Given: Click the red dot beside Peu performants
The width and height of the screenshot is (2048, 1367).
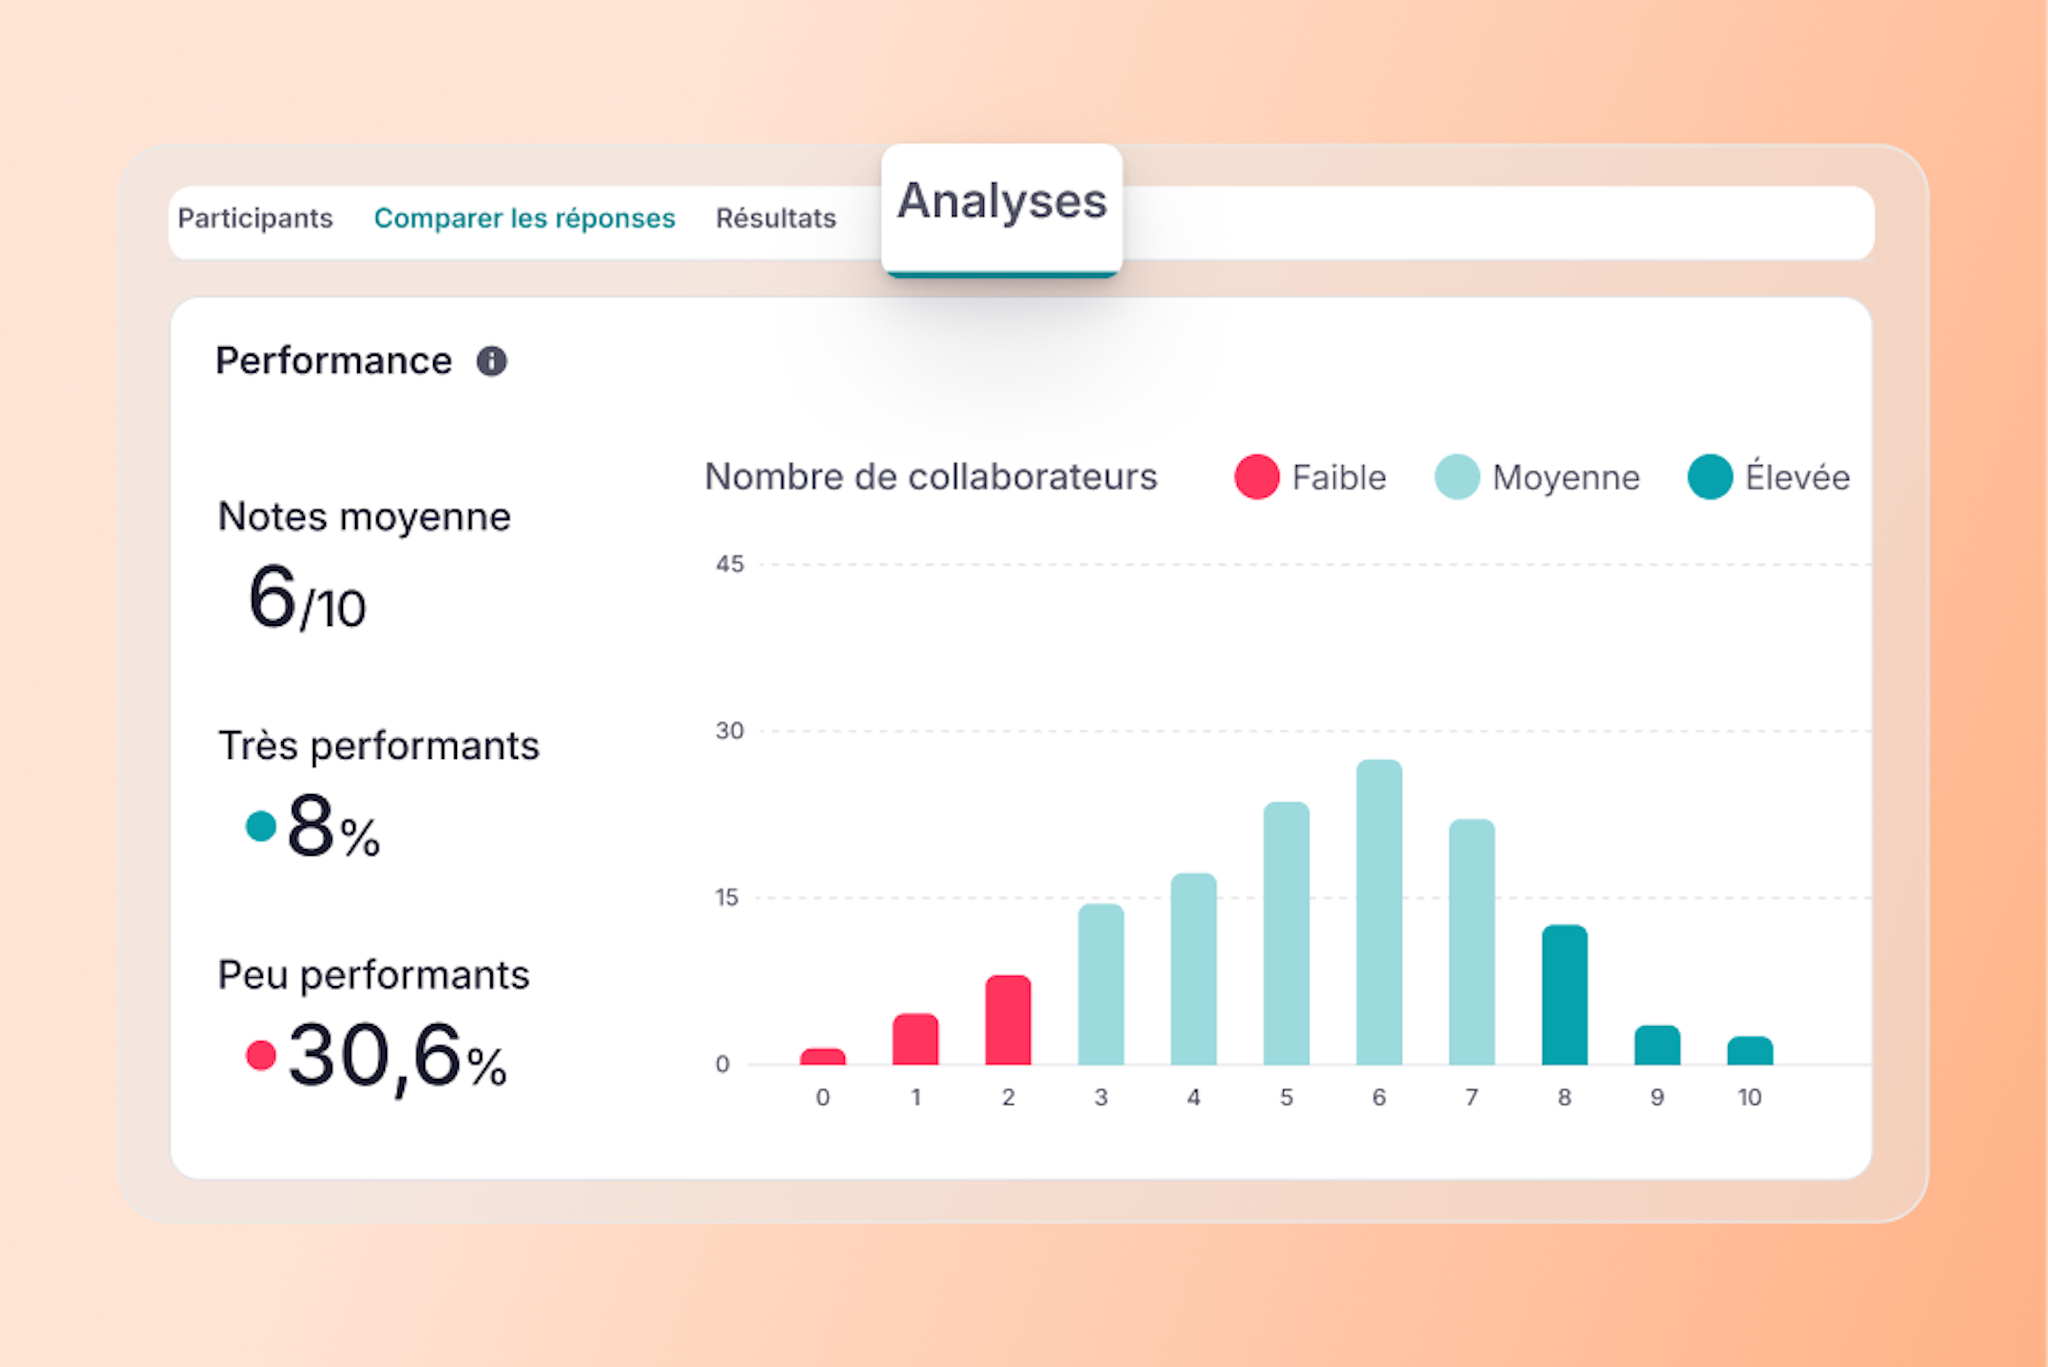Looking at the screenshot, I should pyautogui.click(x=261, y=1055).
